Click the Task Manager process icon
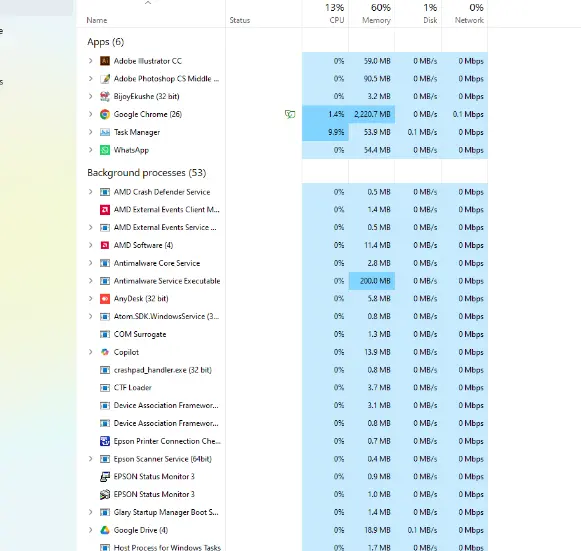 (x=105, y=132)
